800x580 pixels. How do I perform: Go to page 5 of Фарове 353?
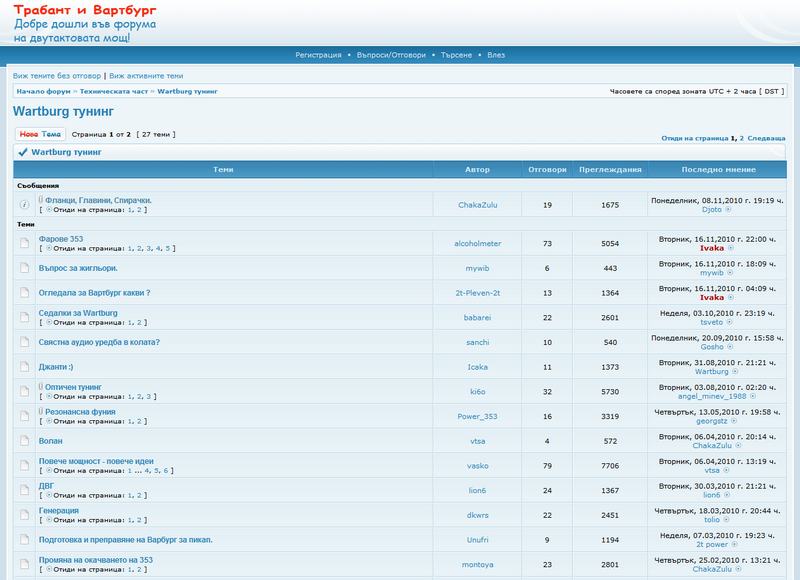[167, 248]
